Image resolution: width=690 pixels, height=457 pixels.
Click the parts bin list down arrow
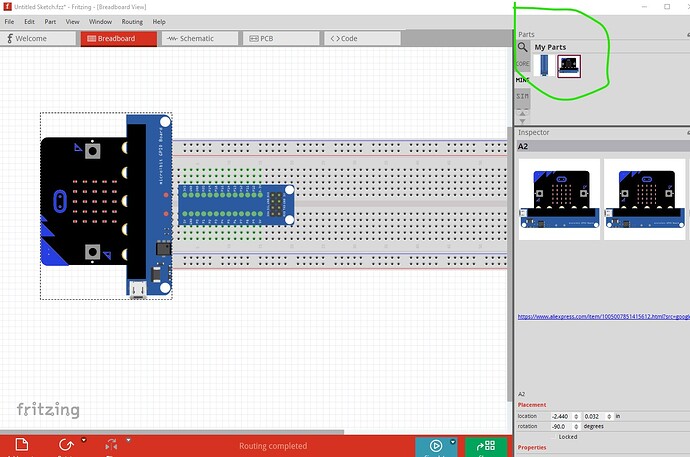[x=522, y=121]
